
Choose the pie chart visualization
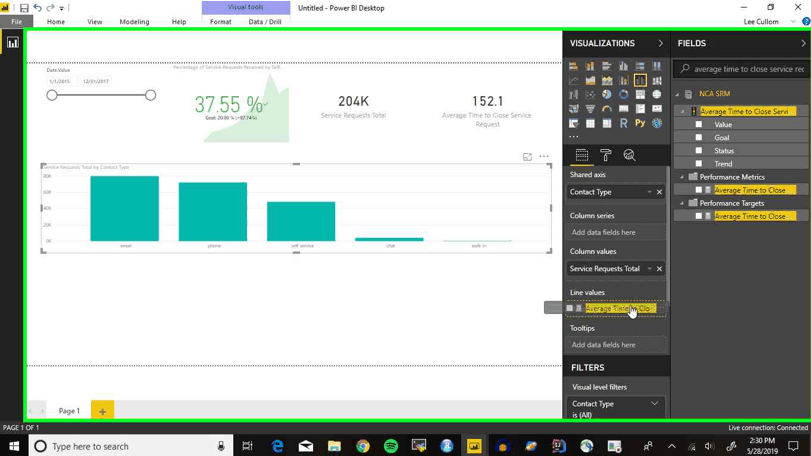(607, 95)
